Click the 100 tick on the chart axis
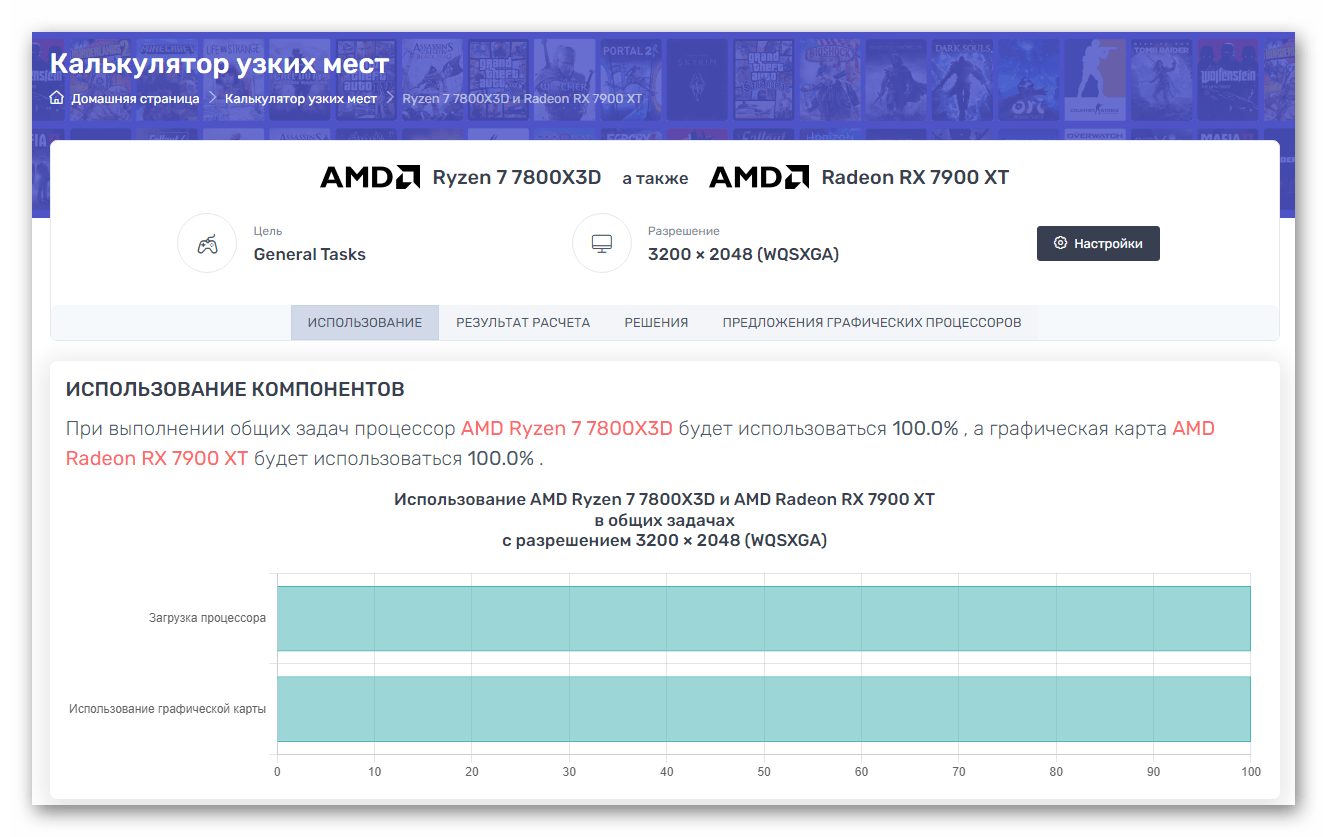The height and width of the screenshot is (837, 1327). pyautogui.click(x=1251, y=772)
